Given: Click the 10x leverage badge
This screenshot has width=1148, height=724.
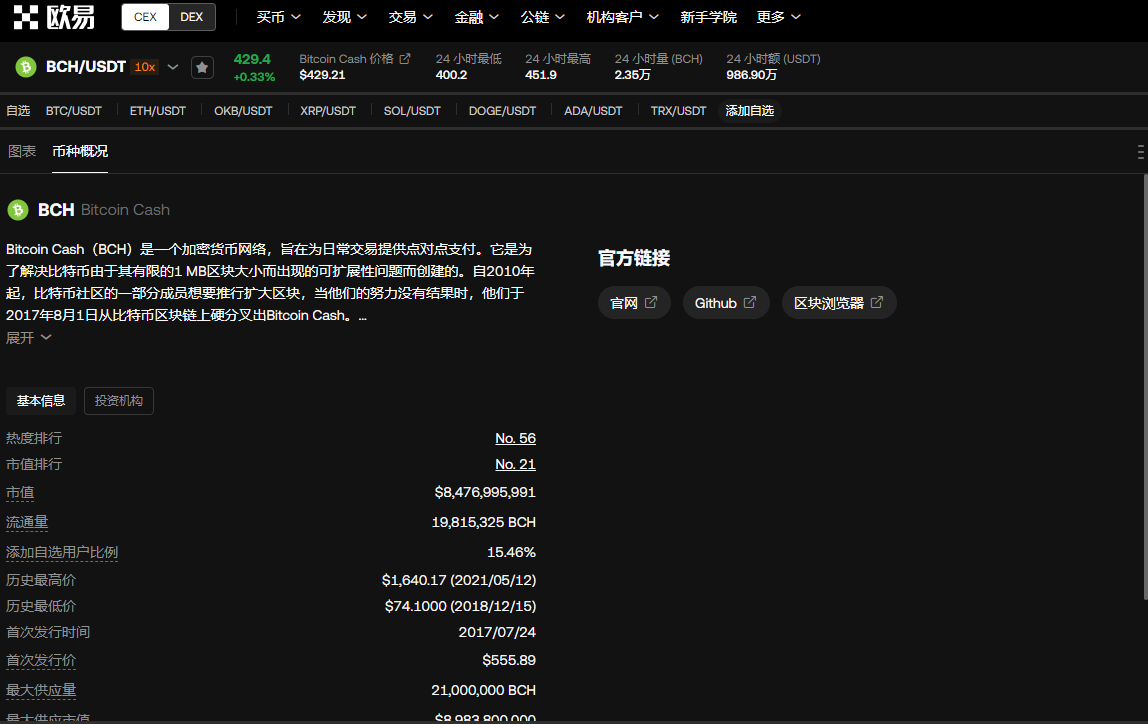Looking at the screenshot, I should pyautogui.click(x=144, y=67).
